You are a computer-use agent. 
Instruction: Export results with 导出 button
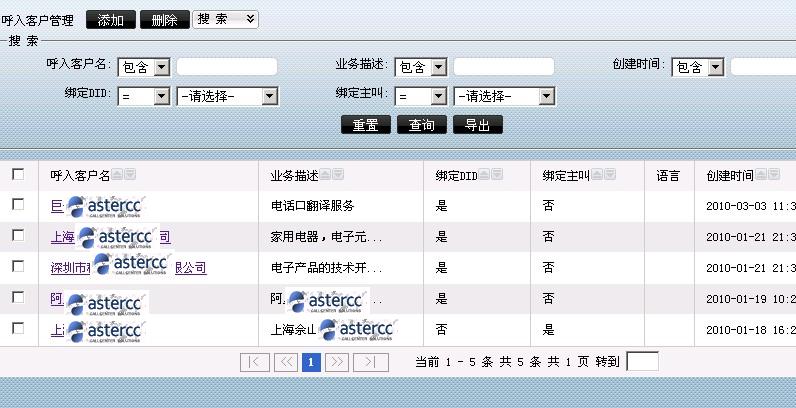tap(478, 125)
